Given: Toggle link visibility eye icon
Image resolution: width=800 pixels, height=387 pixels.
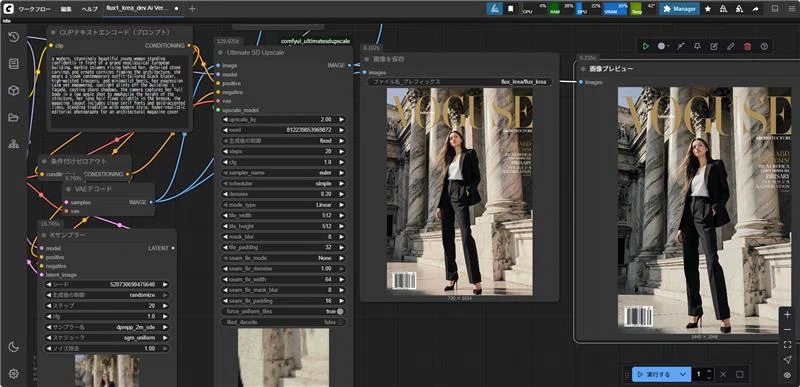Looking at the screenshot, I should coord(787,375).
